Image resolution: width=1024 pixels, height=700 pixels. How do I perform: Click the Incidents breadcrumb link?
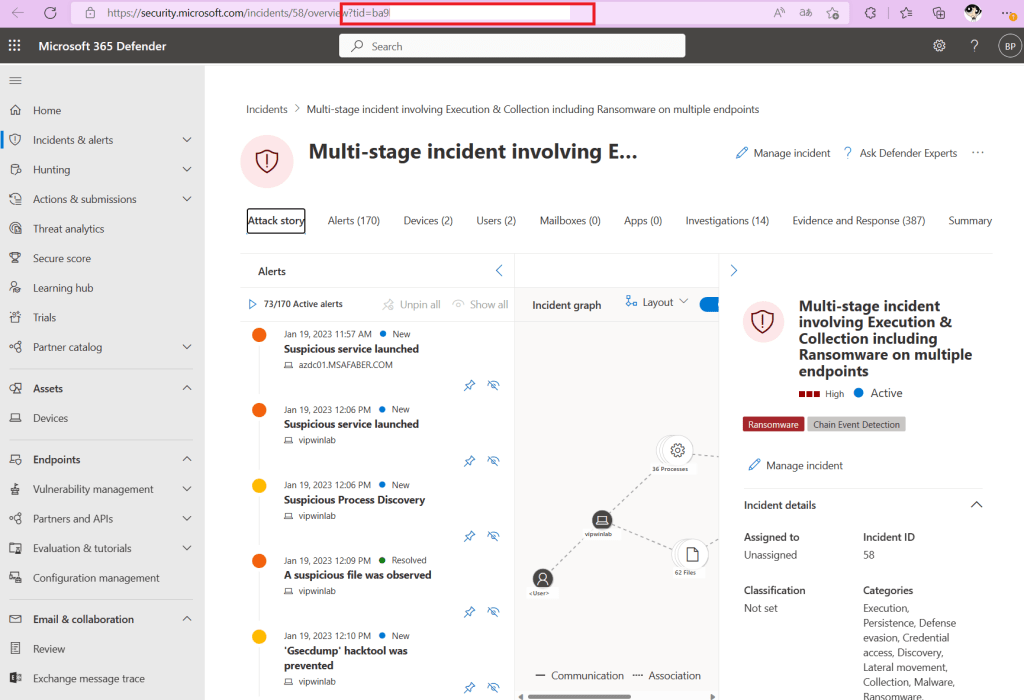click(x=266, y=109)
